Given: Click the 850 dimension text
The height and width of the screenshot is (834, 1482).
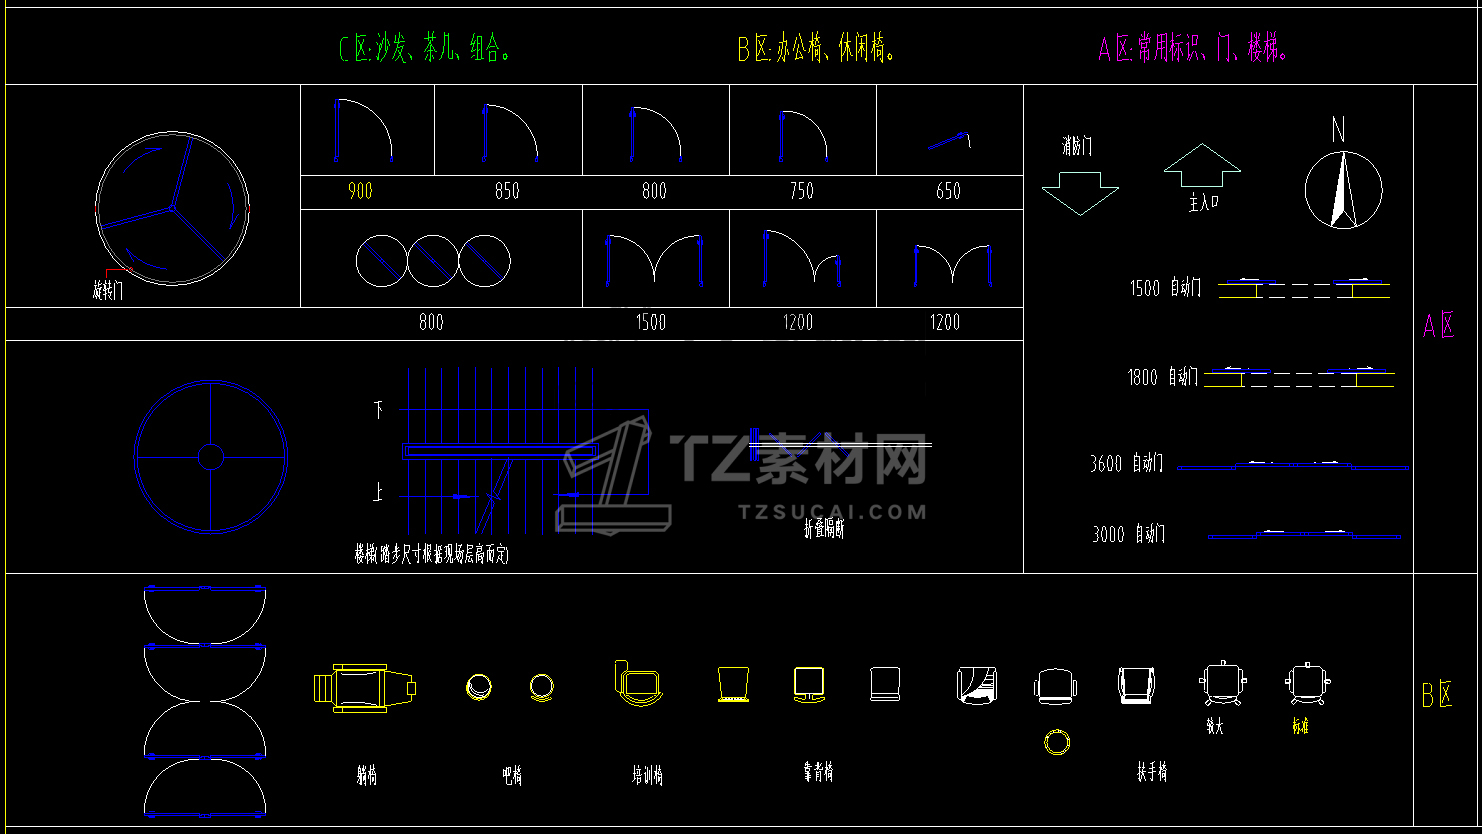Looking at the screenshot, I should (x=507, y=191).
